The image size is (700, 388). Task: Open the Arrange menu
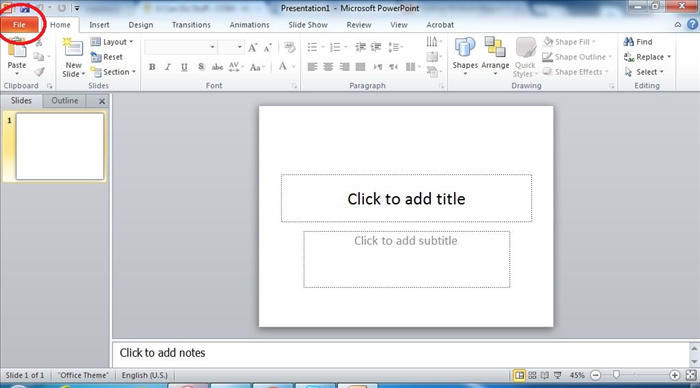coord(495,55)
